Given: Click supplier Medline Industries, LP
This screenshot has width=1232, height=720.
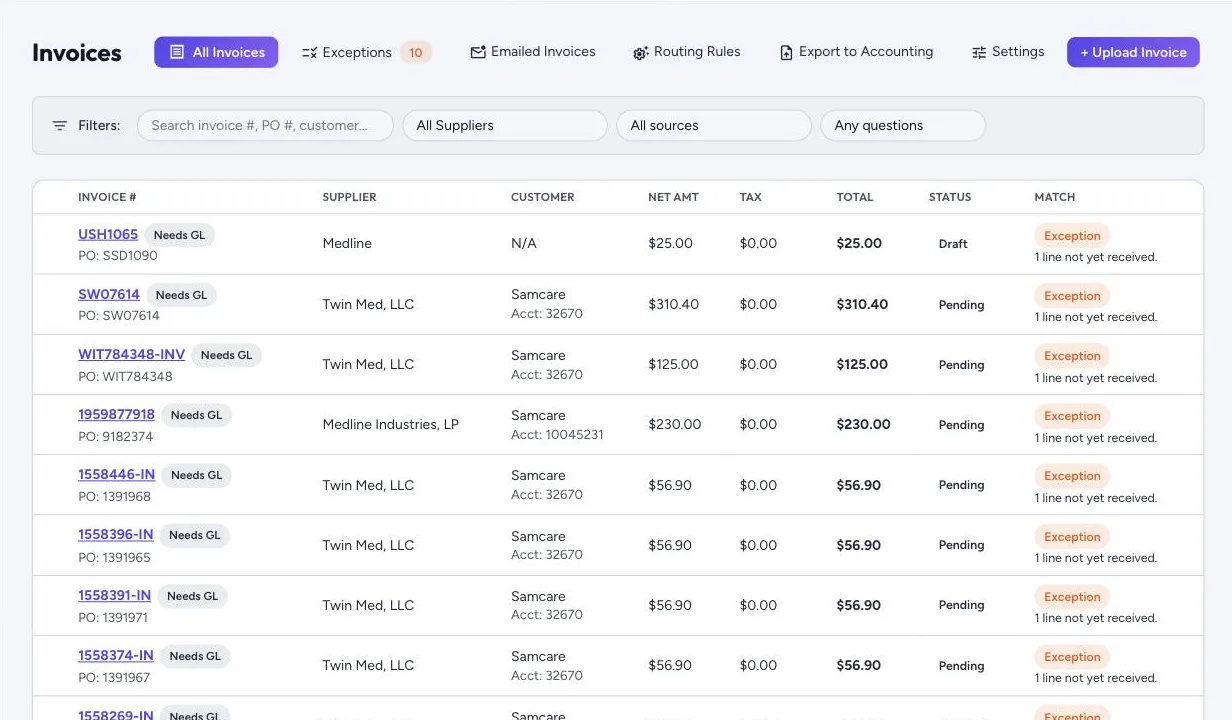Looking at the screenshot, I should pos(390,424).
